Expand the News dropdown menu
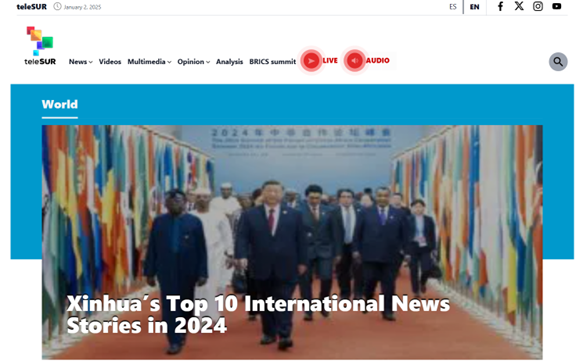 coord(80,62)
